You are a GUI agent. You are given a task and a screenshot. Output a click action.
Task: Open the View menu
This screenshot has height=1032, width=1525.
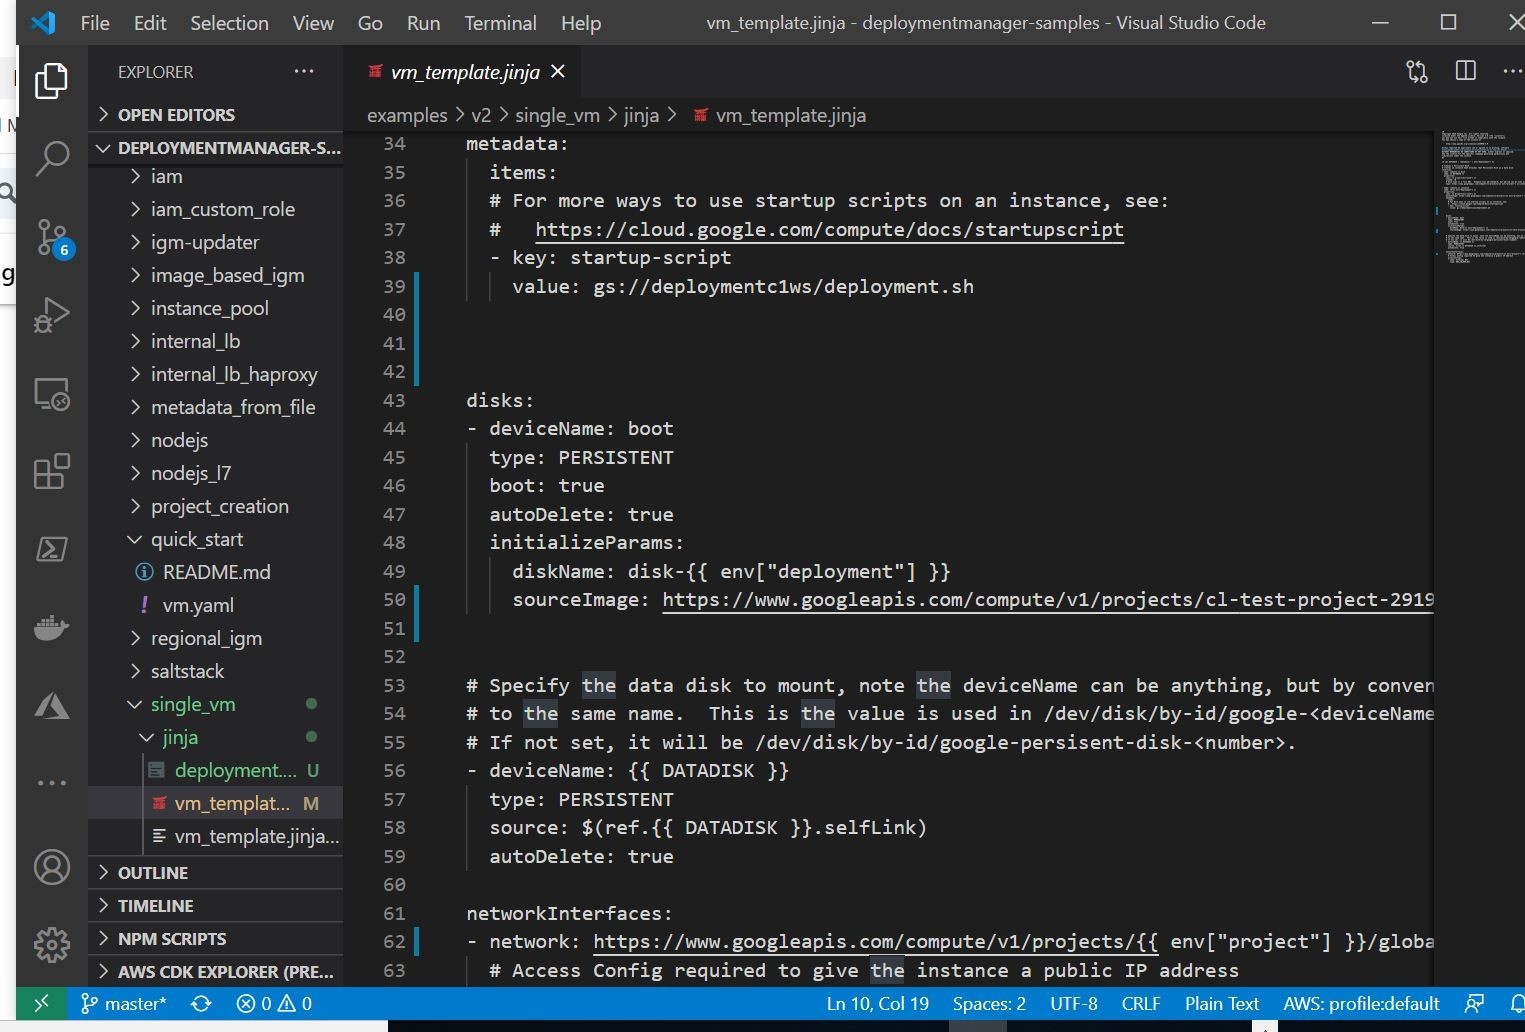point(313,23)
